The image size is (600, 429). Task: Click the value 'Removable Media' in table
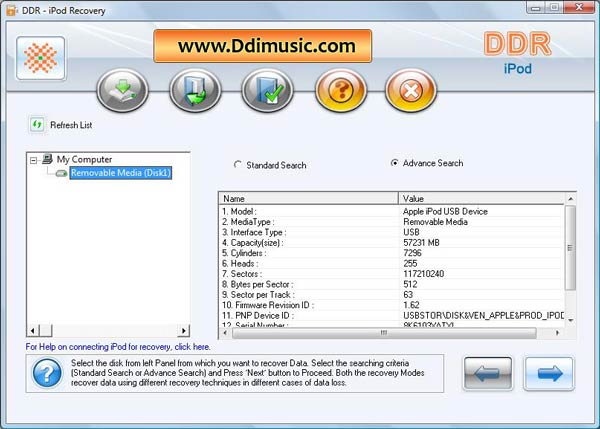tap(435, 222)
